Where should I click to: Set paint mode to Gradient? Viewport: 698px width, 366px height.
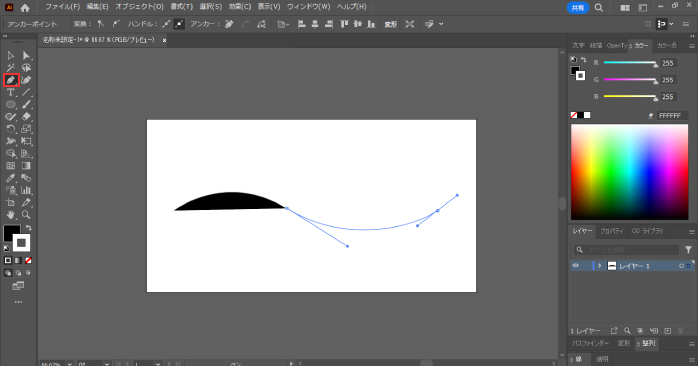(x=18, y=260)
